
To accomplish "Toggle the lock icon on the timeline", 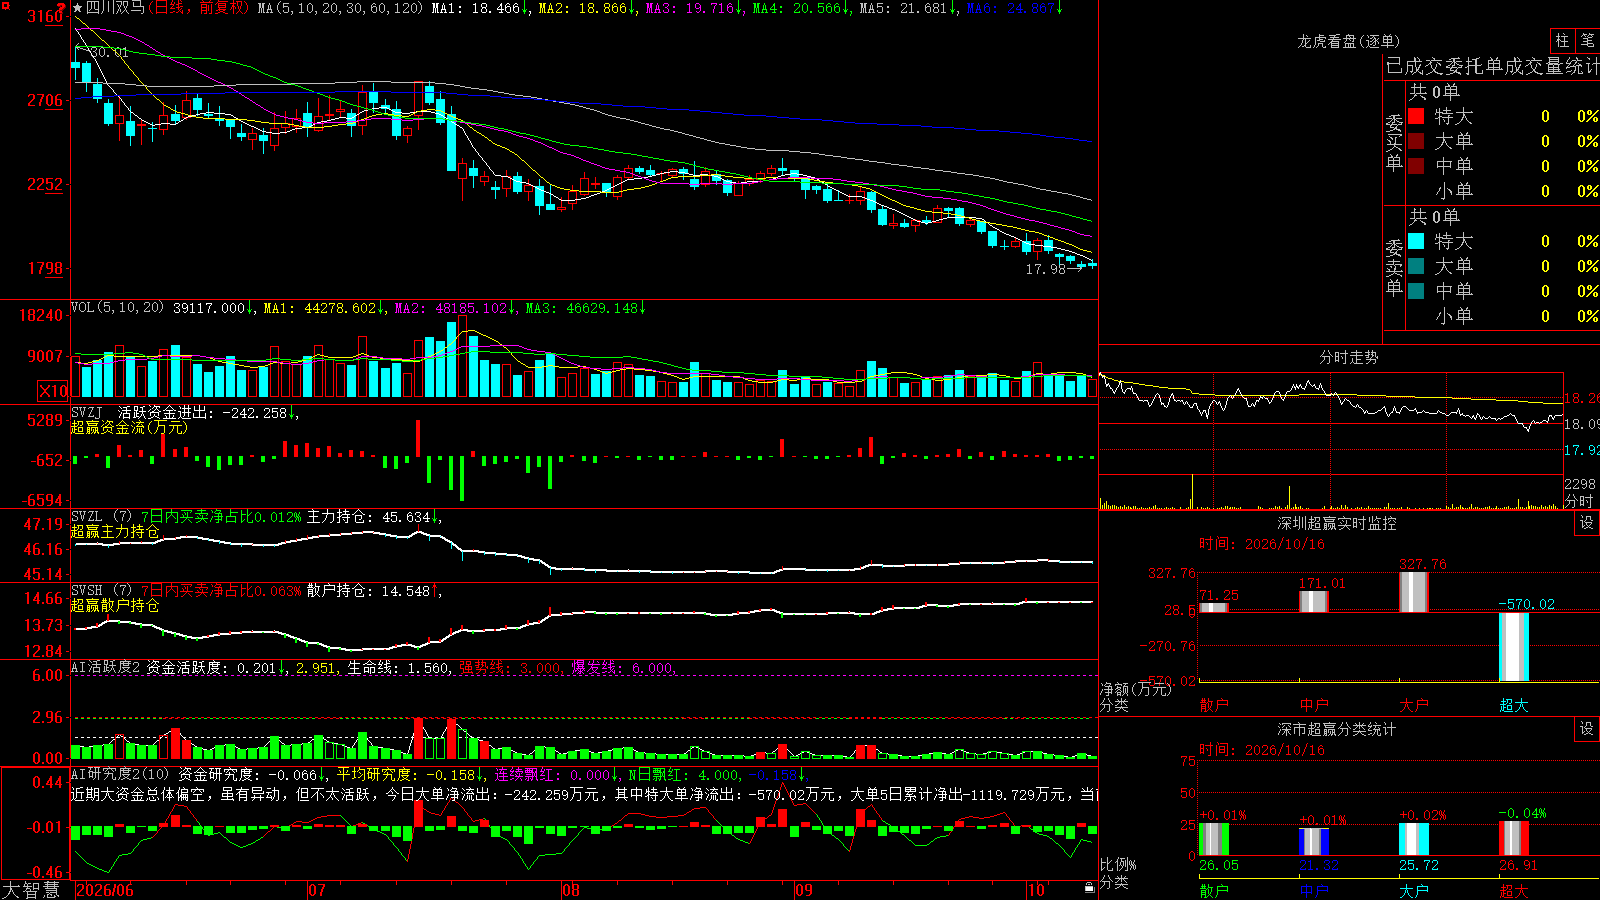I will (x=1090, y=888).
